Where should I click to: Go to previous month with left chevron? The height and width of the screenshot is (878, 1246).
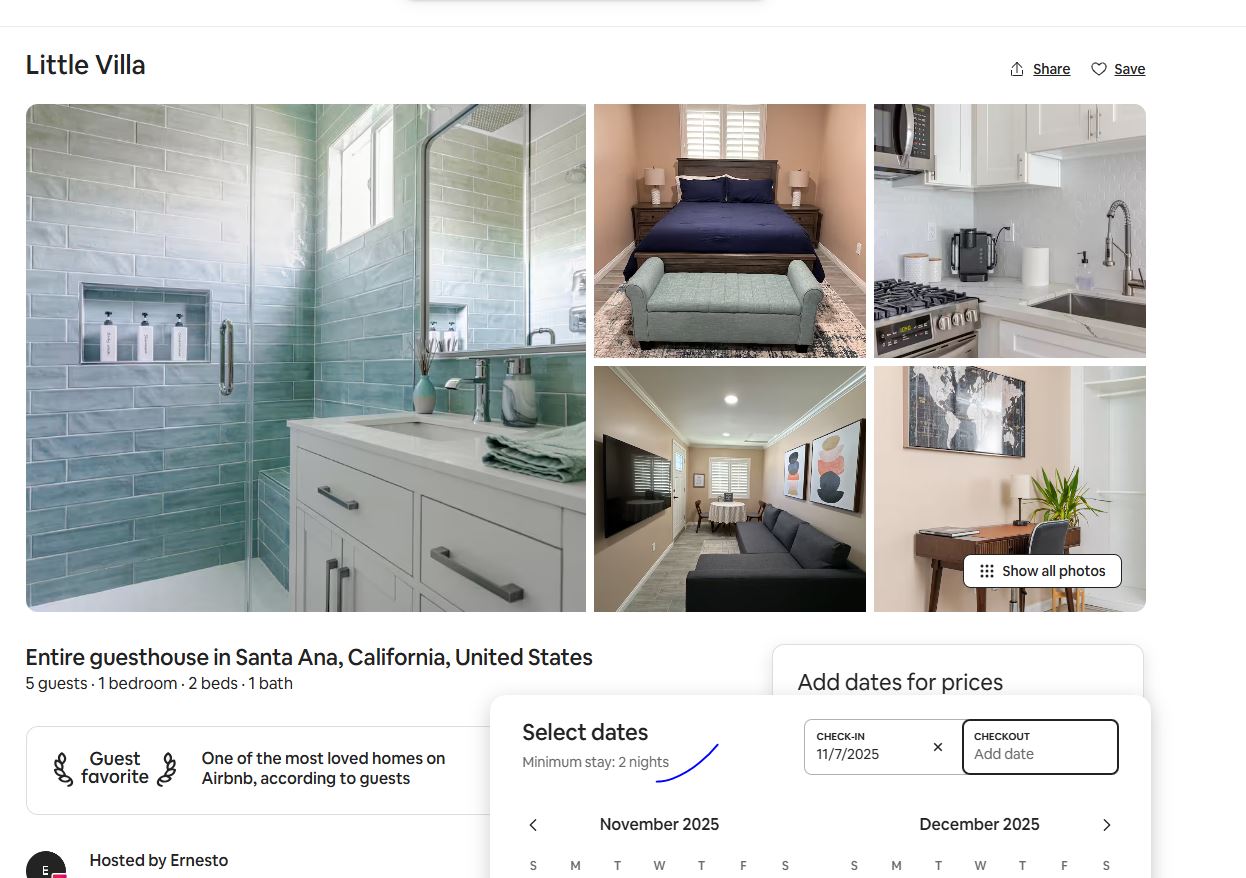click(x=533, y=825)
